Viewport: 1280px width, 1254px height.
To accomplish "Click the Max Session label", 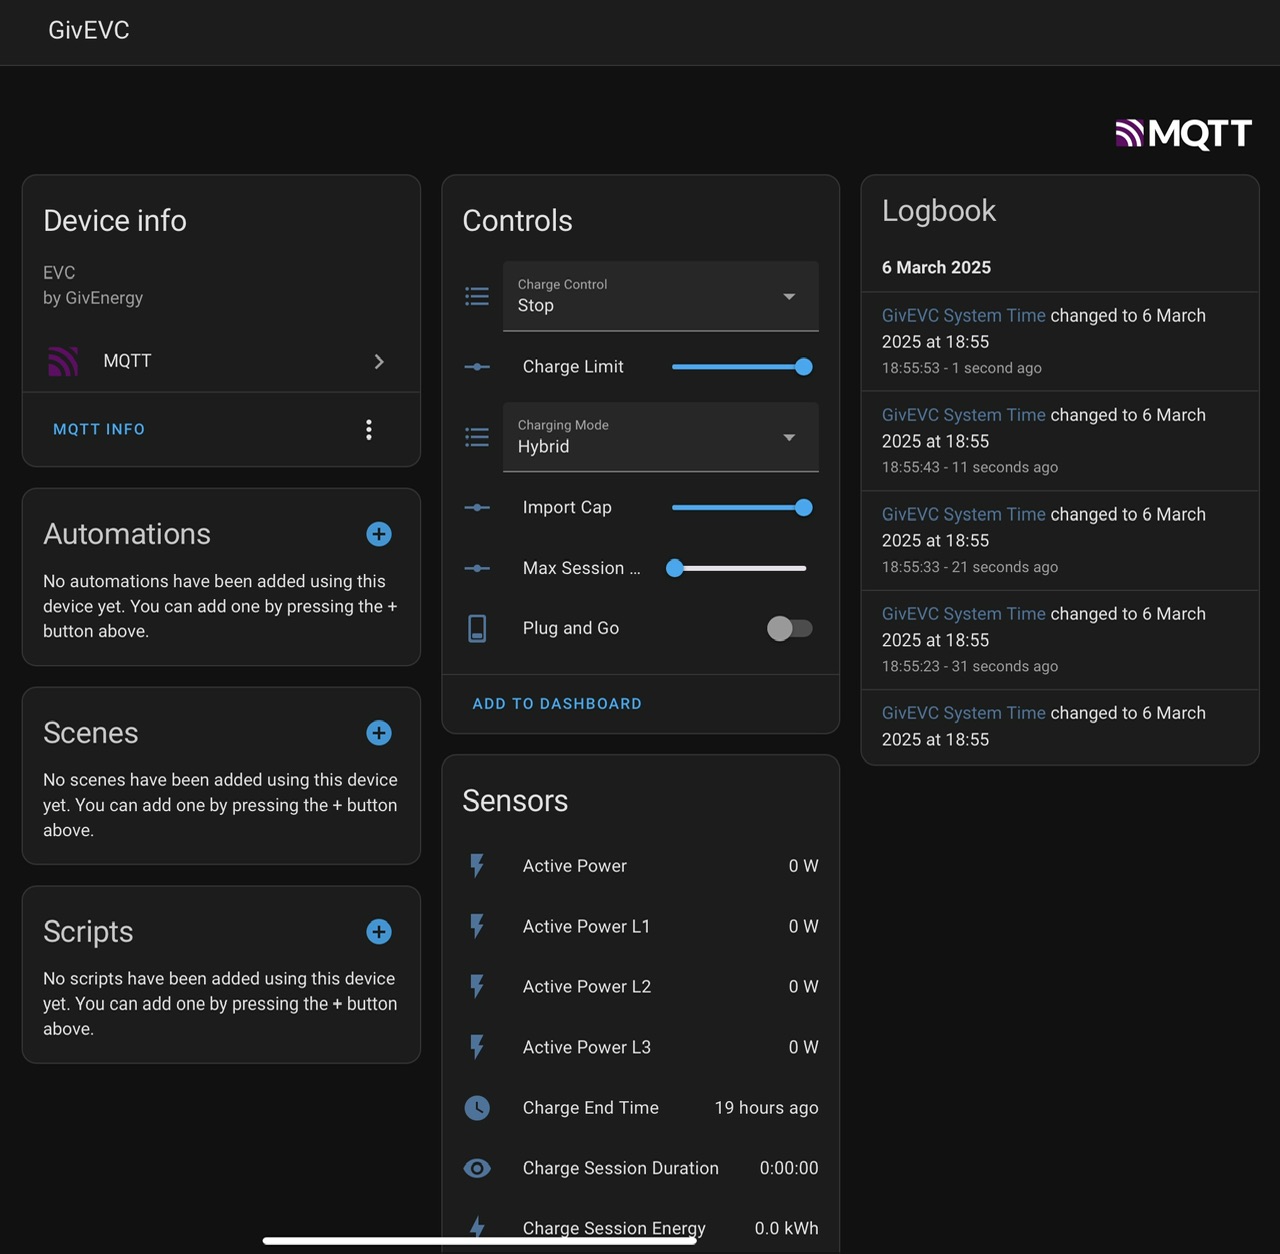I will pyautogui.click(x=581, y=568).
